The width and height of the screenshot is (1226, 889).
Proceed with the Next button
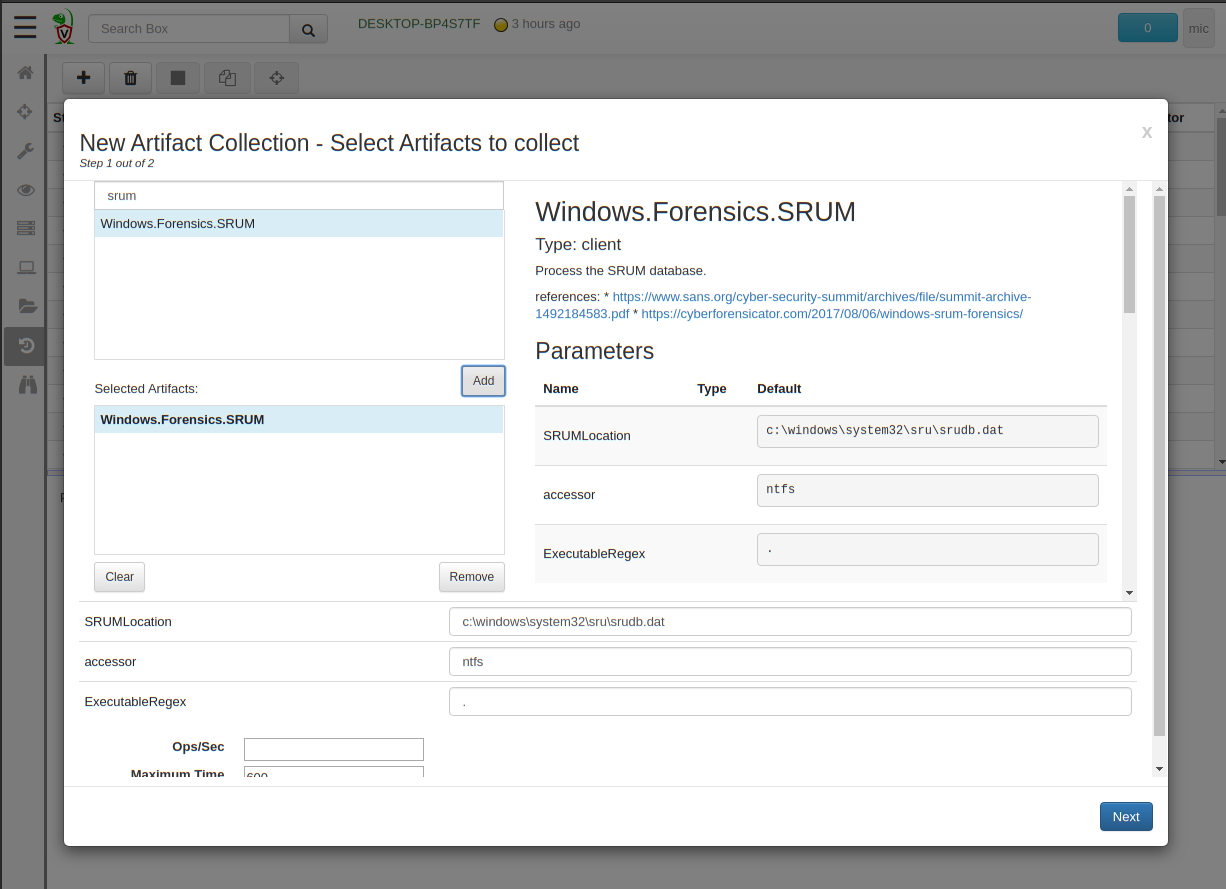1125,817
